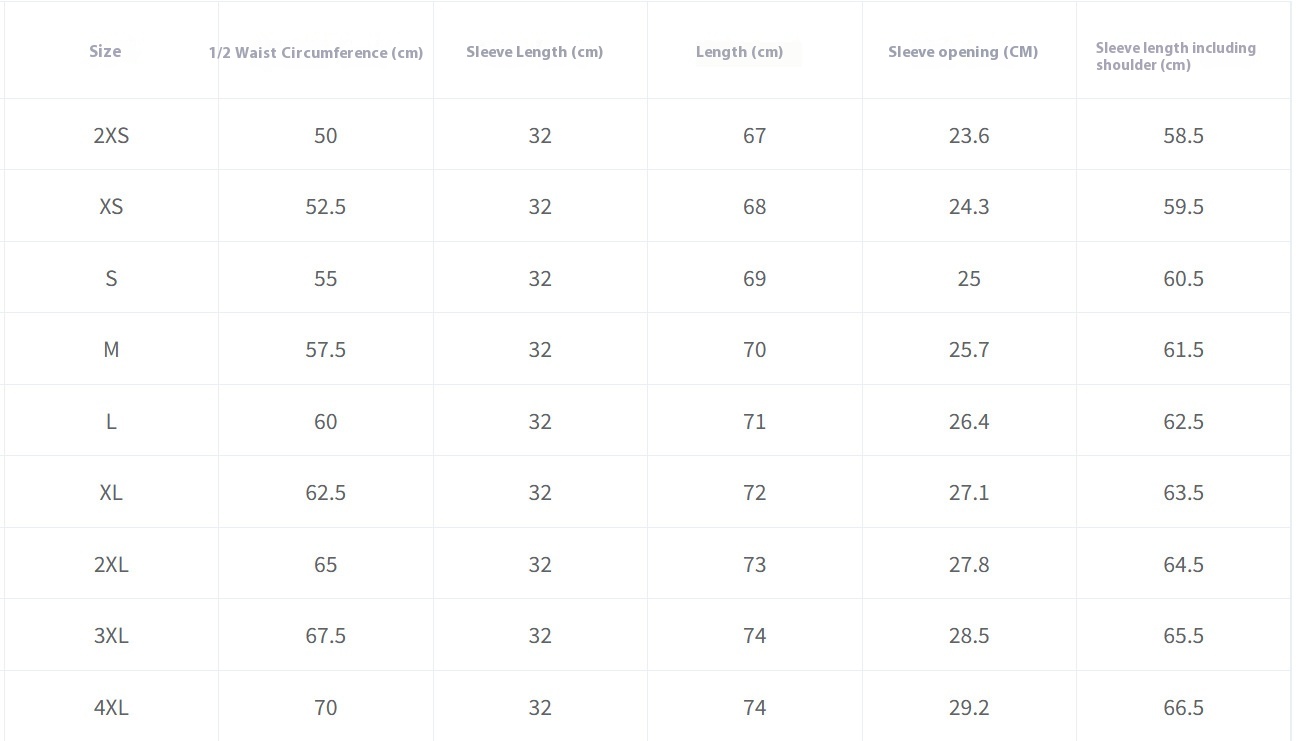Click sleeve opening value 27.1 for XL
1299x741 pixels.
coord(969,493)
